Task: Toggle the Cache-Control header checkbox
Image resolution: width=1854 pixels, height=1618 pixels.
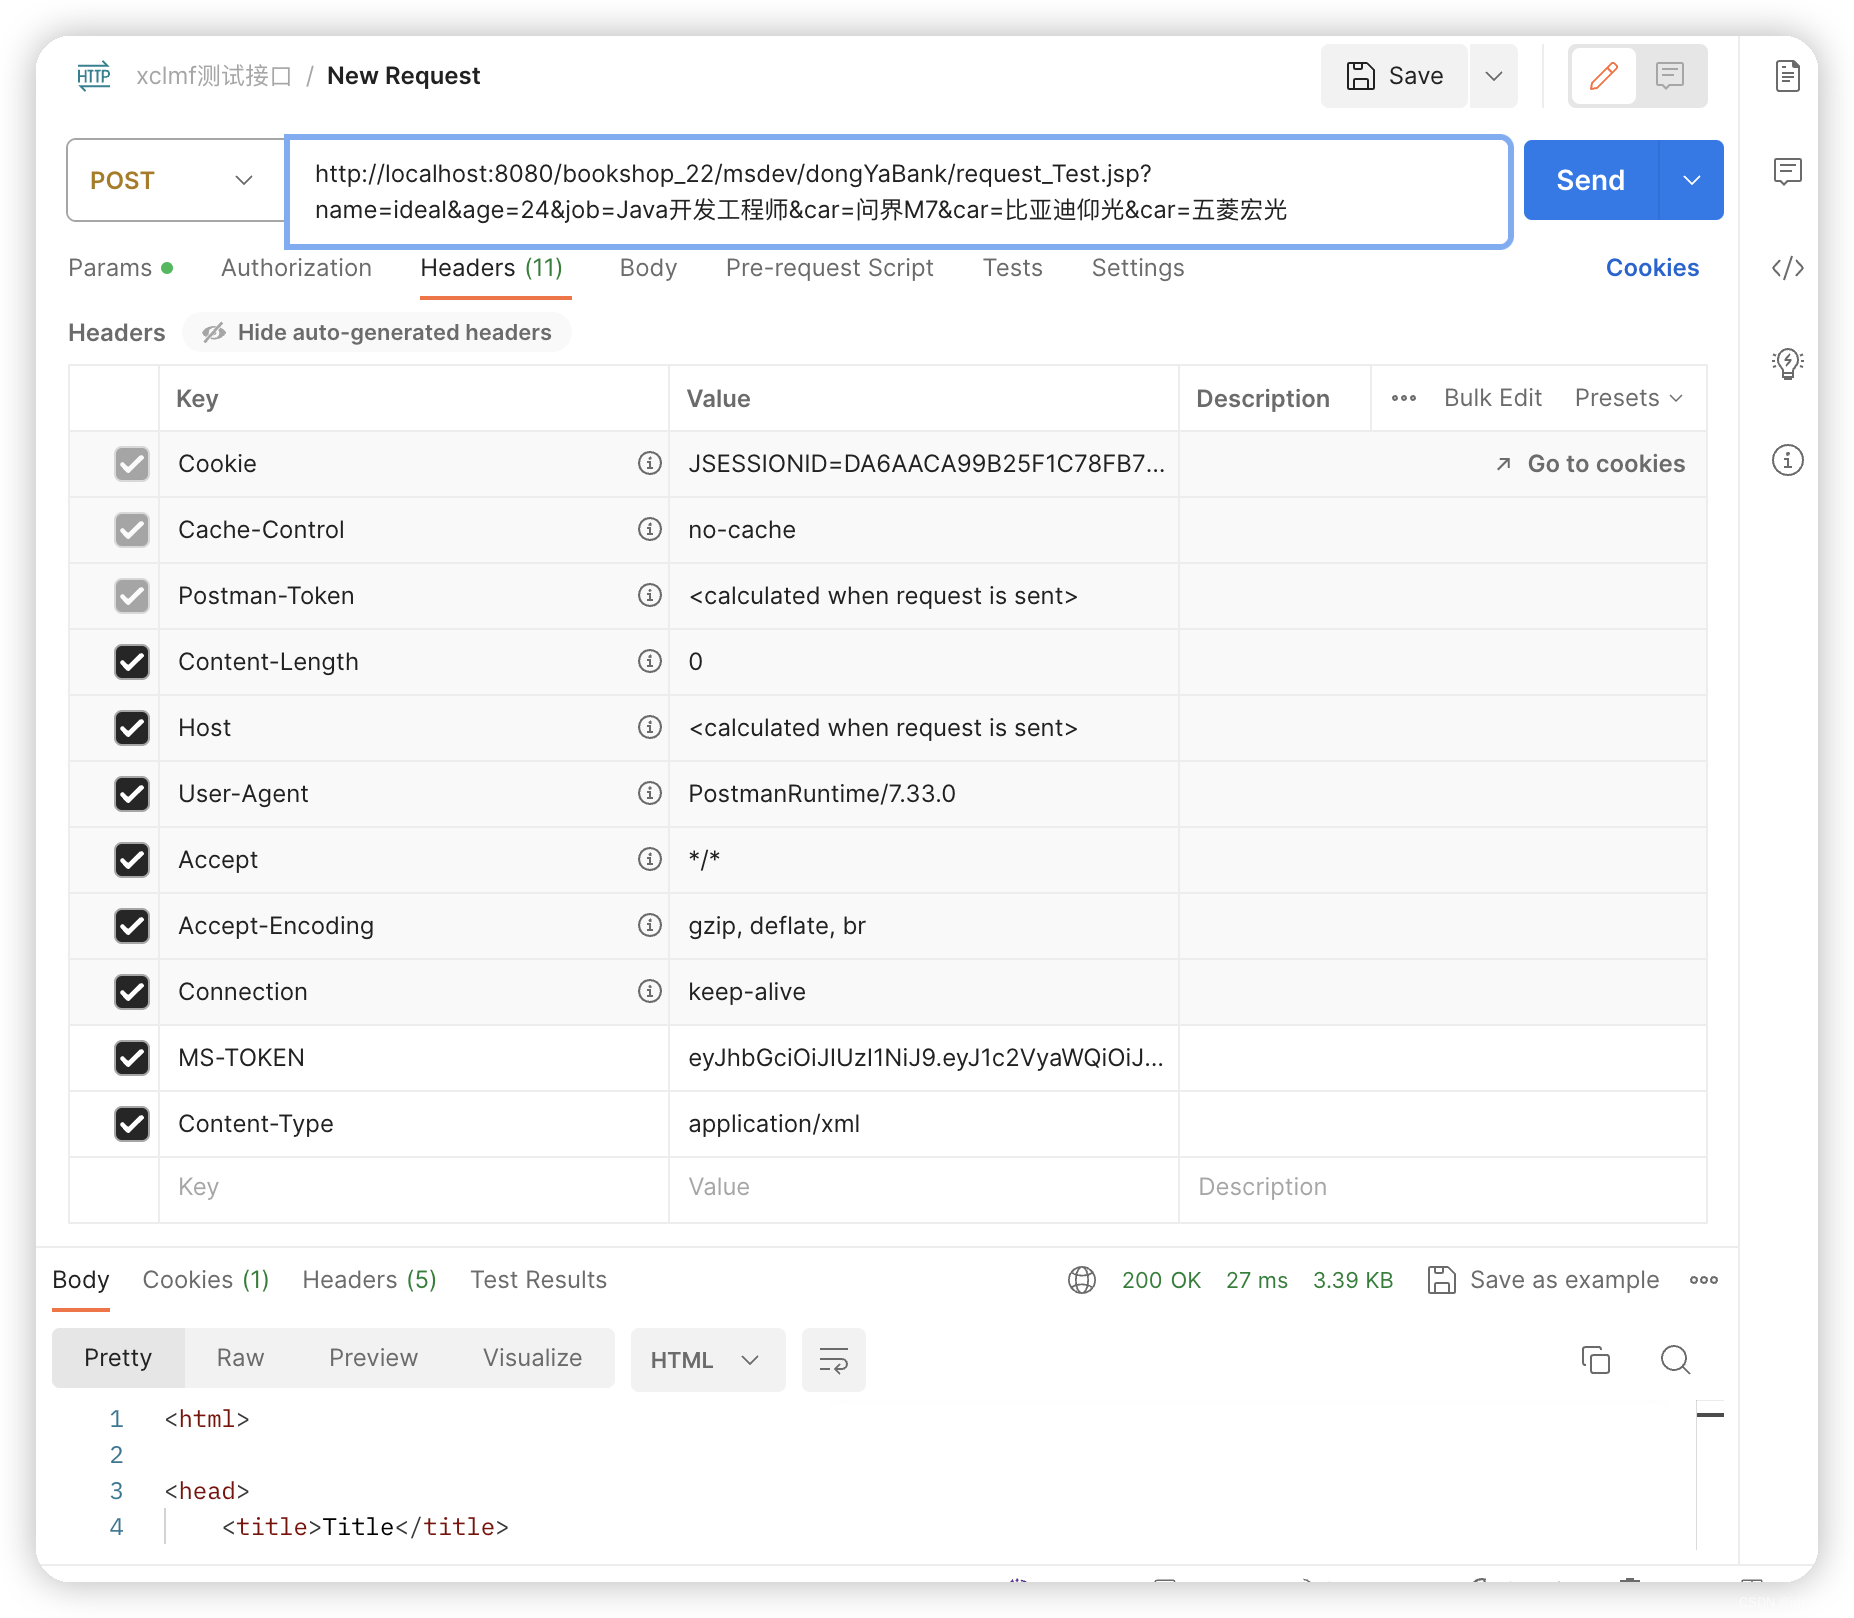Action: coord(132,530)
